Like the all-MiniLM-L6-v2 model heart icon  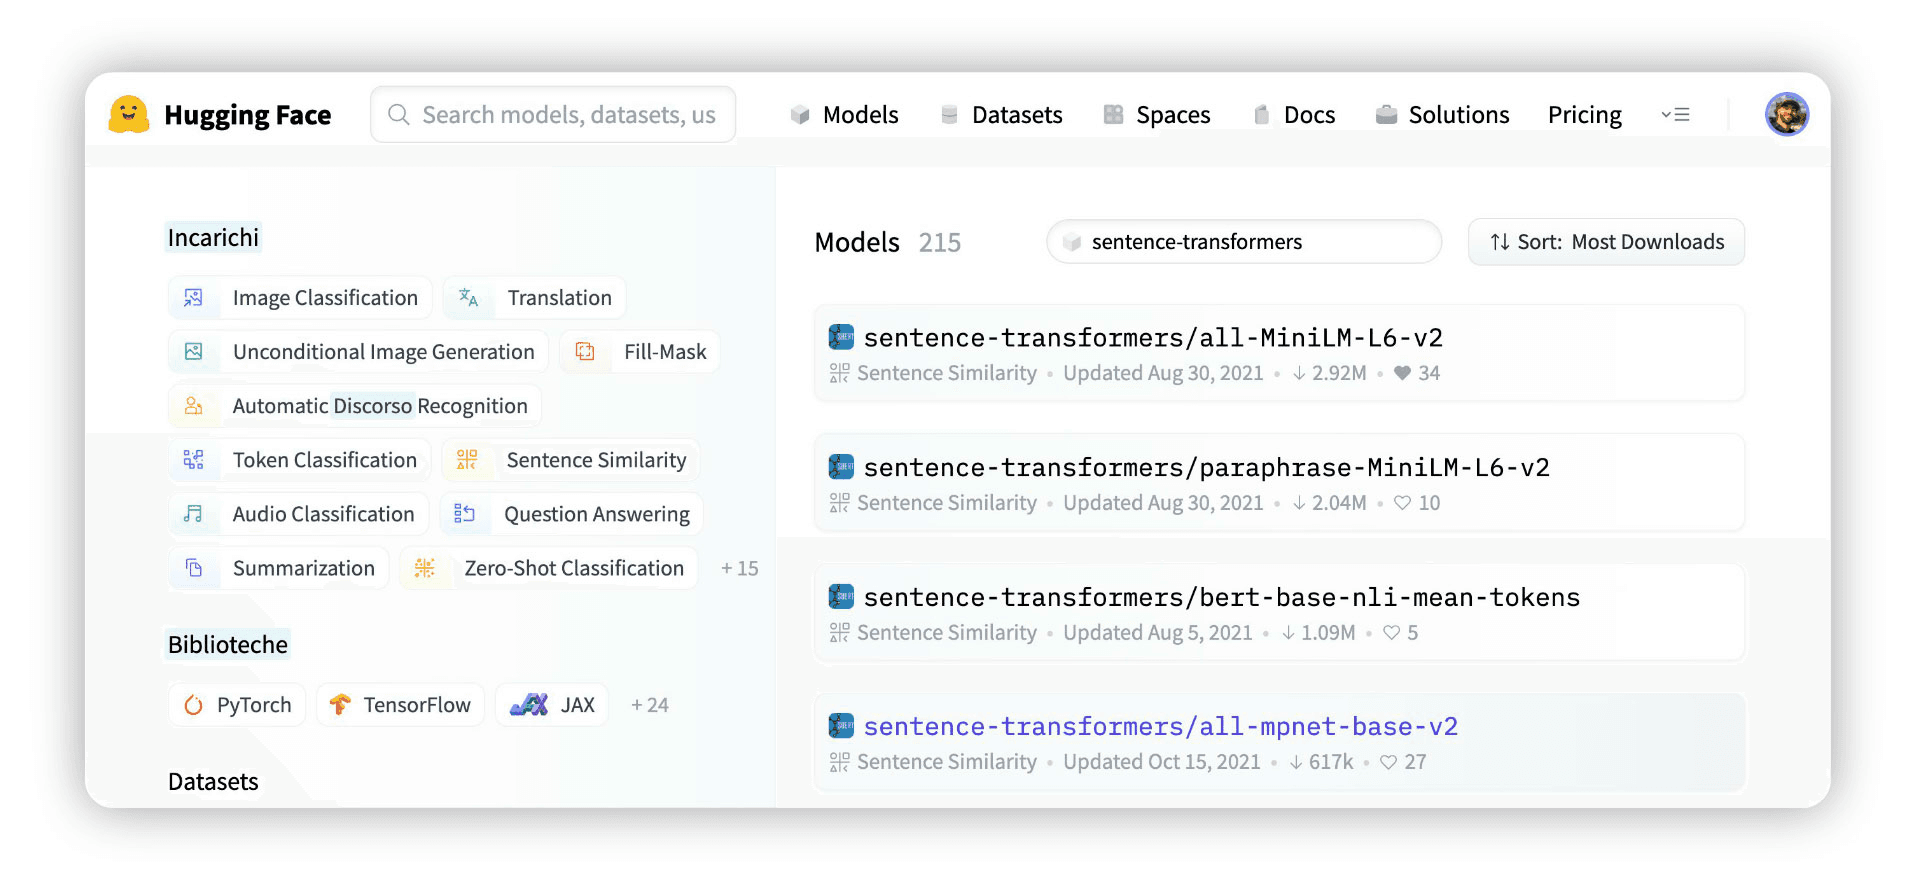(x=1402, y=373)
